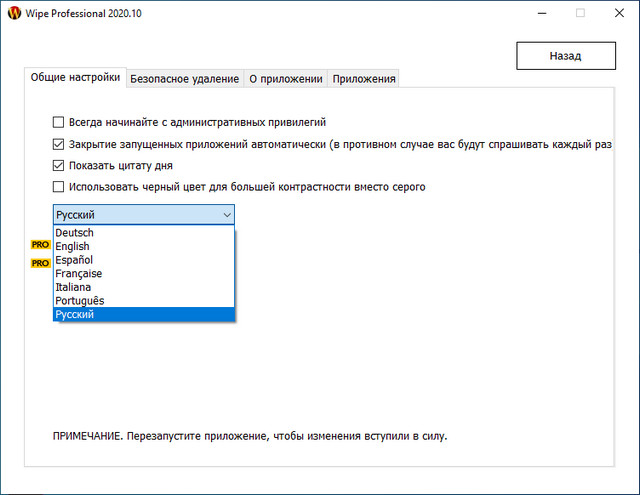This screenshot has height=495, width=640.
Task: Select Português language option
Action: pos(80,301)
